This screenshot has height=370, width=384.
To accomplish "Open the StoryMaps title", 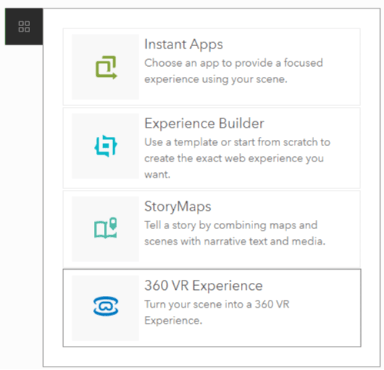I will click(x=178, y=206).
